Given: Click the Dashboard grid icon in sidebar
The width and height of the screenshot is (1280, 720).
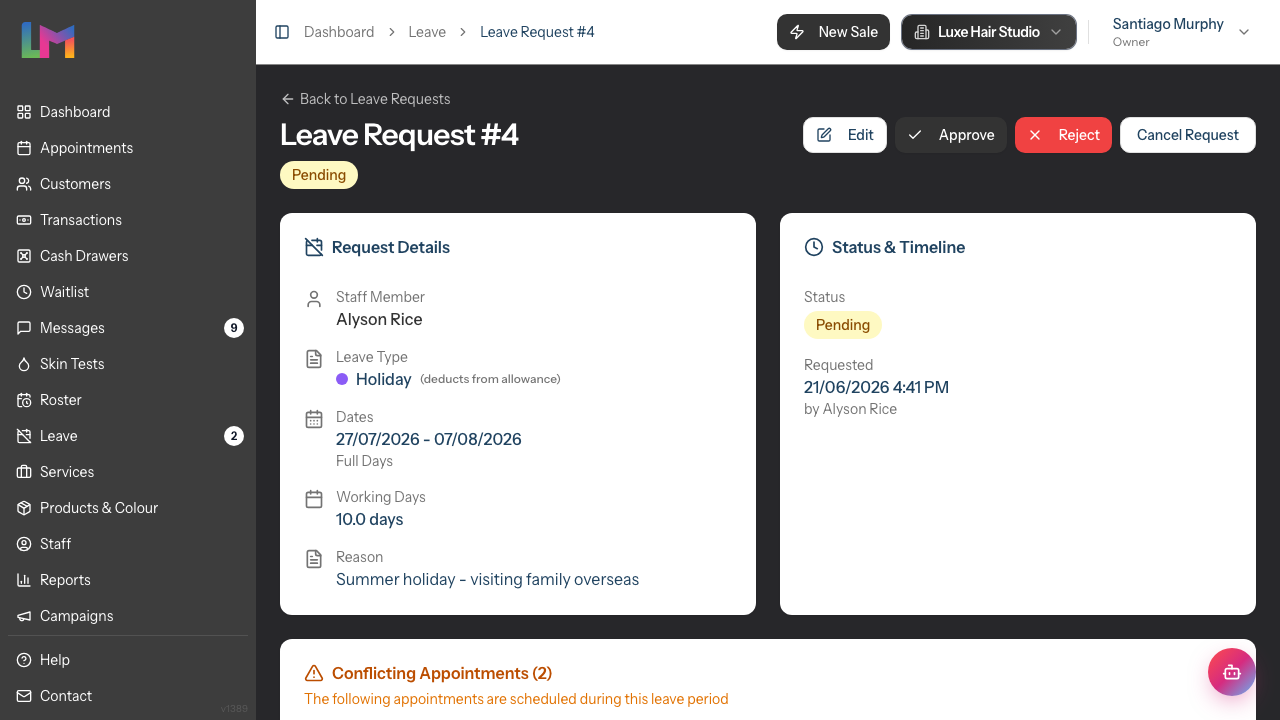Looking at the screenshot, I should 24,112.
